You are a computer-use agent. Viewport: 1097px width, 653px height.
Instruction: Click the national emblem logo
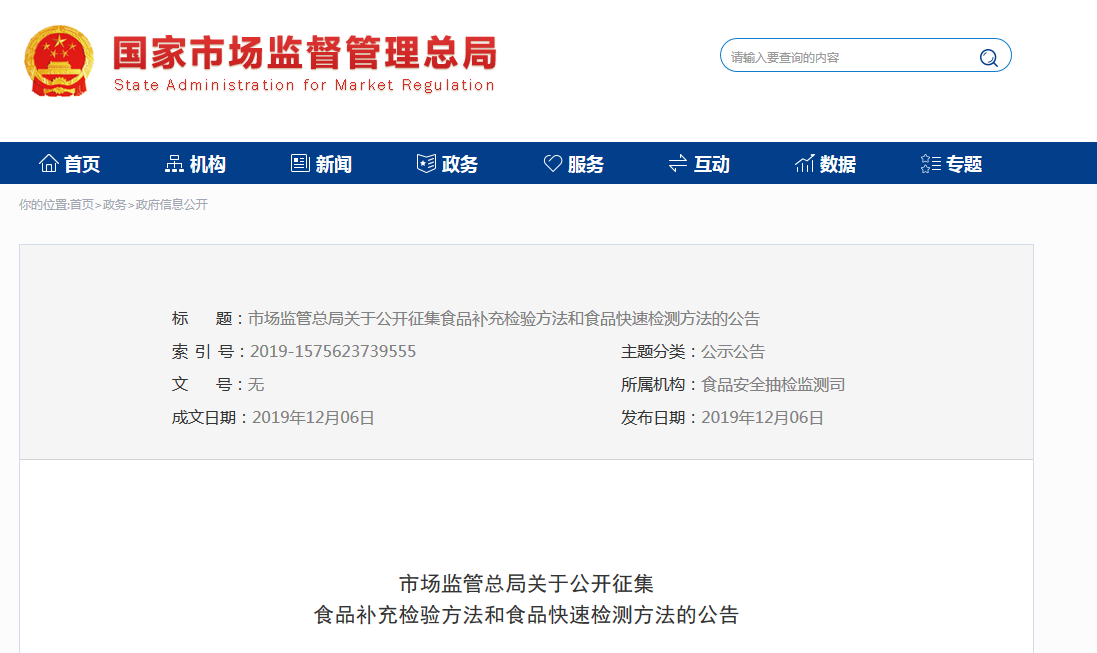(59, 61)
